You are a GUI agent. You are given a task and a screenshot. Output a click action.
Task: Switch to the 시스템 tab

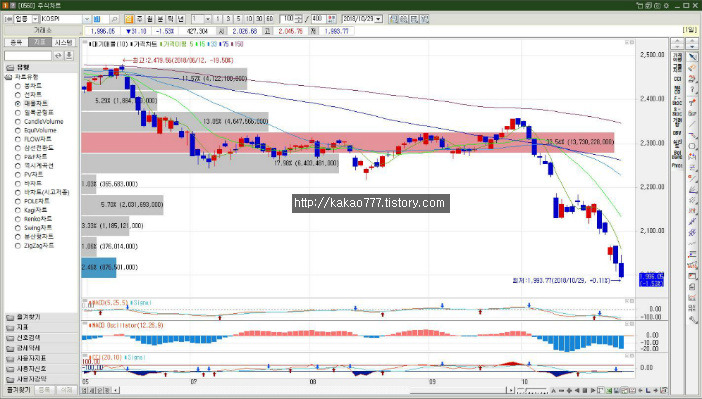[63, 42]
